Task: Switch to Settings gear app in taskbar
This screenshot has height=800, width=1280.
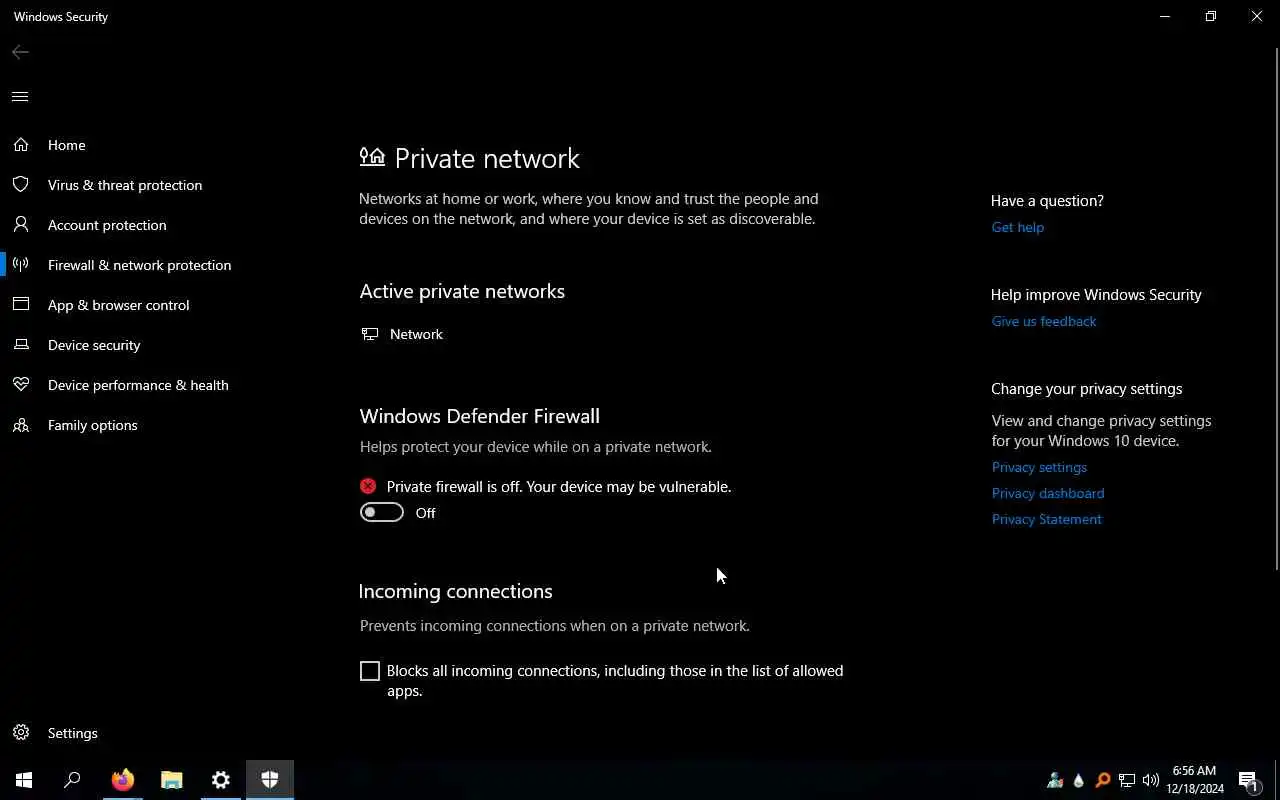Action: 221,780
